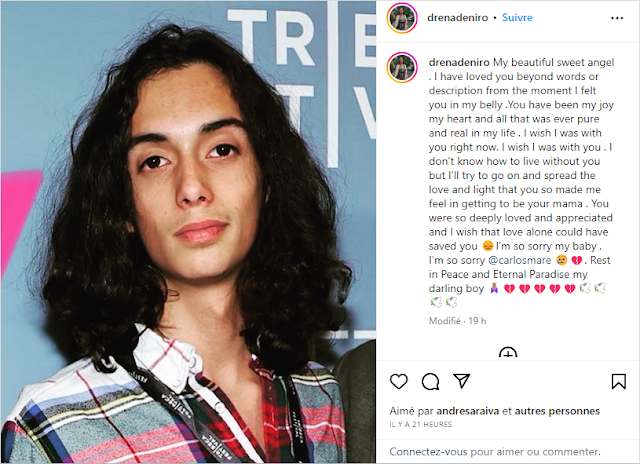Save the post with the bookmark icon
This screenshot has width=640, height=464.
(x=618, y=382)
